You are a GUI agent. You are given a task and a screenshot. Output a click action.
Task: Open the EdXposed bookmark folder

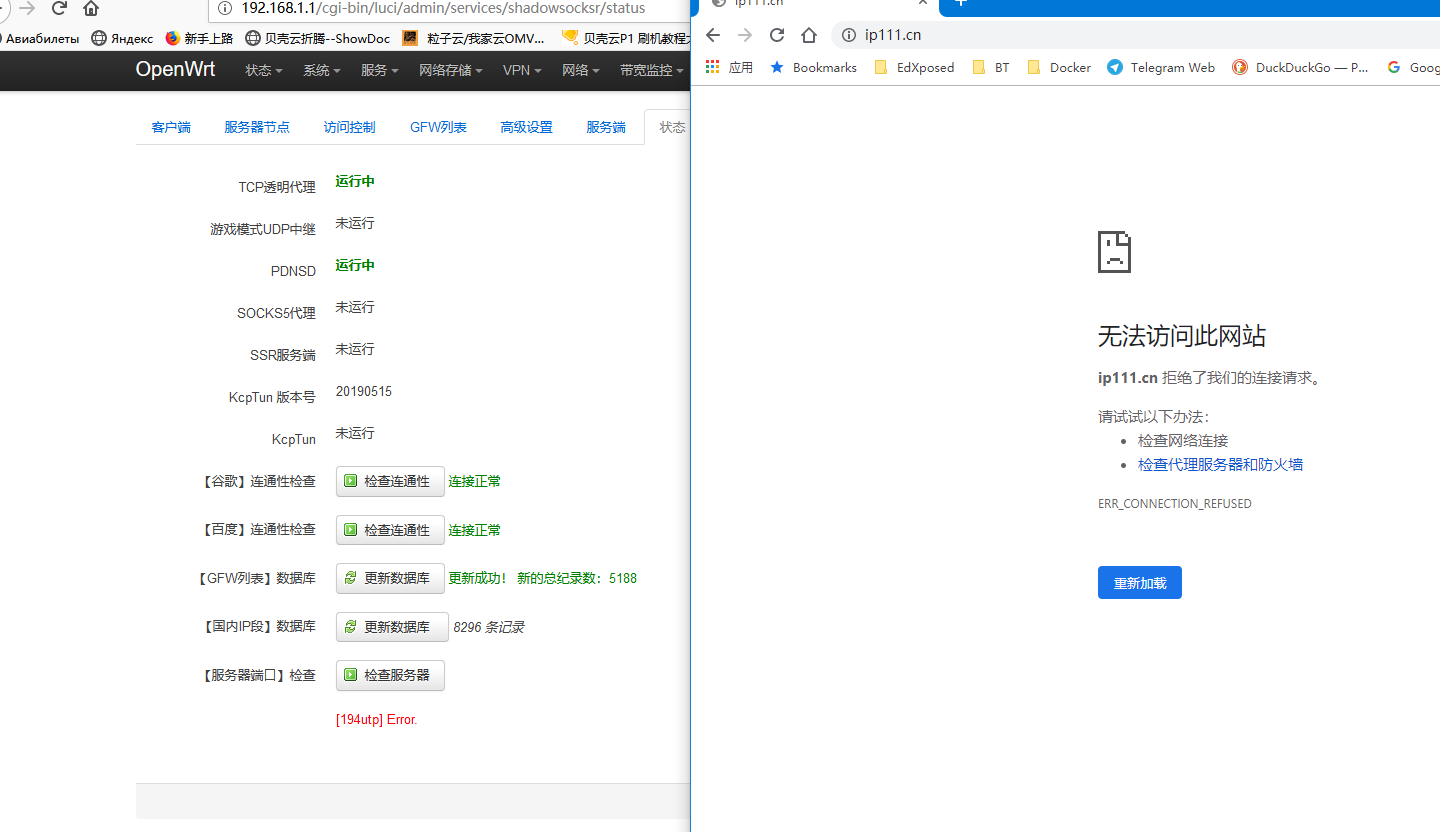point(914,67)
